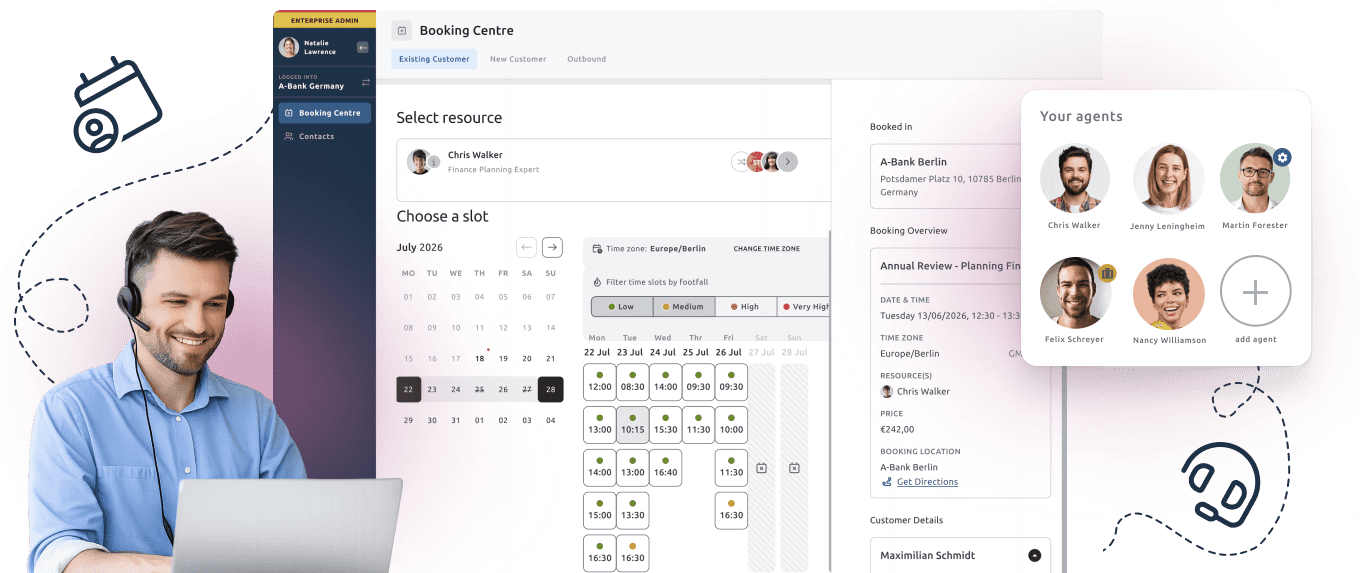The width and height of the screenshot is (1360, 573).
Task: Click the time zone calendar icon
Action: (x=598, y=249)
